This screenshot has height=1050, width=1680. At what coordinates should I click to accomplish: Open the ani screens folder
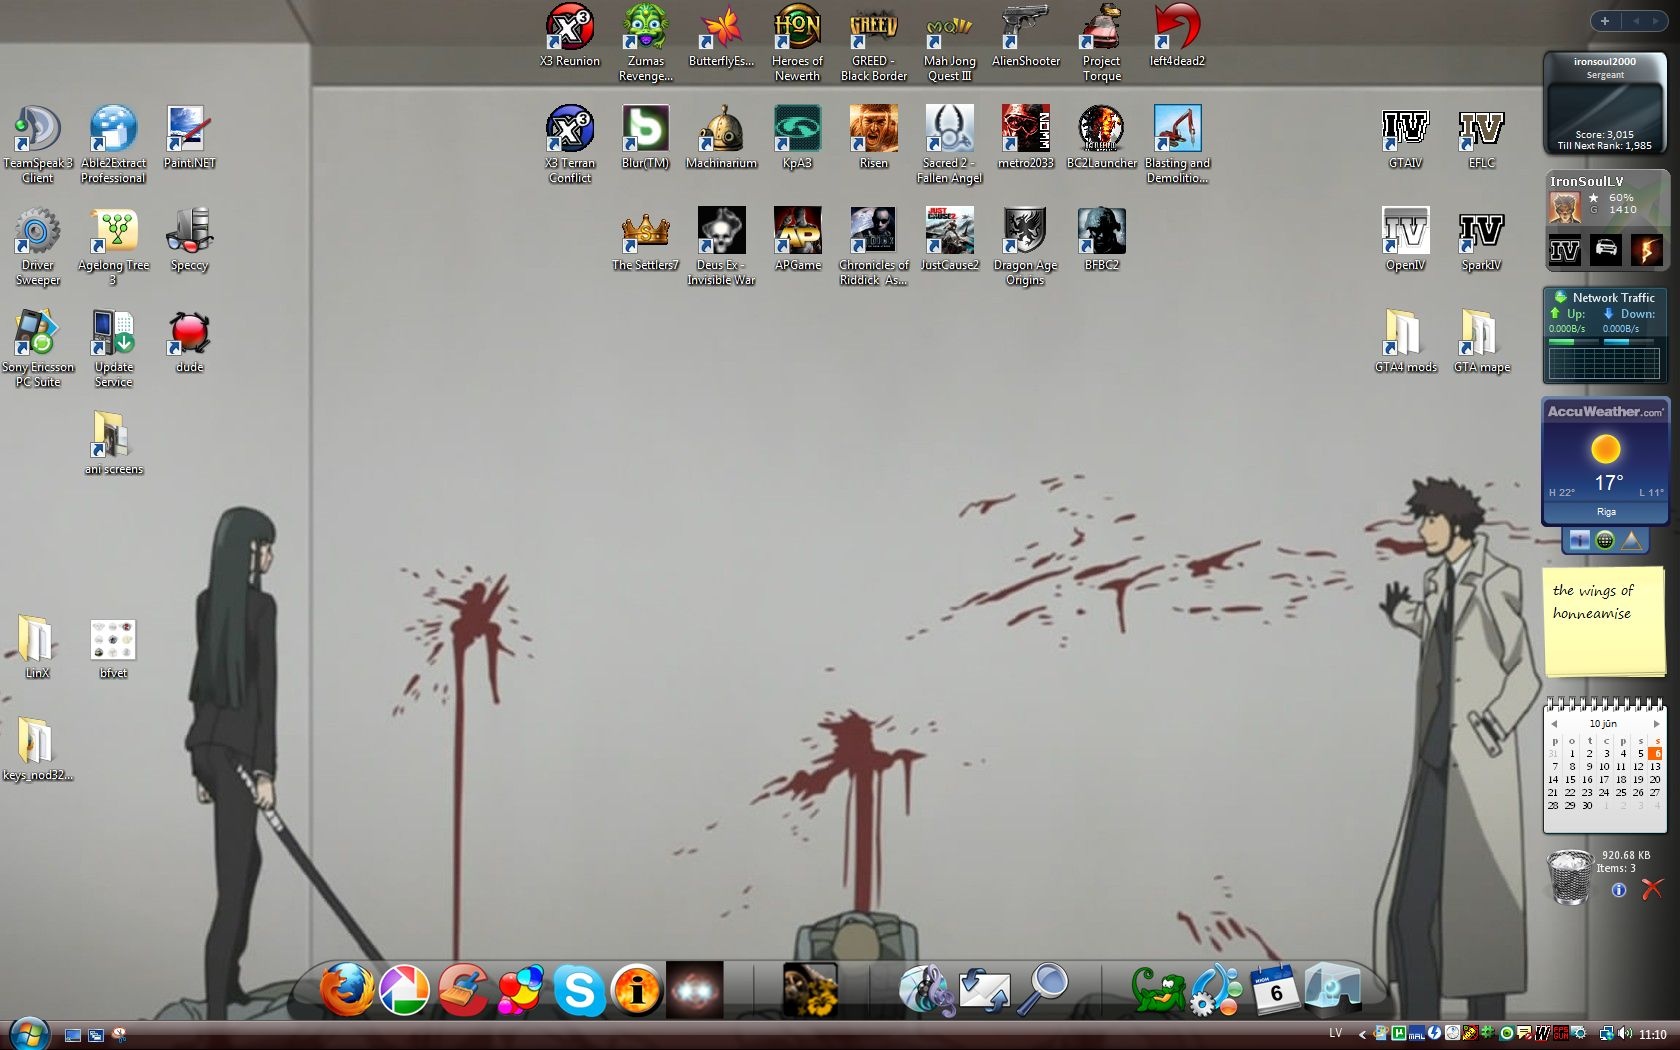click(113, 444)
